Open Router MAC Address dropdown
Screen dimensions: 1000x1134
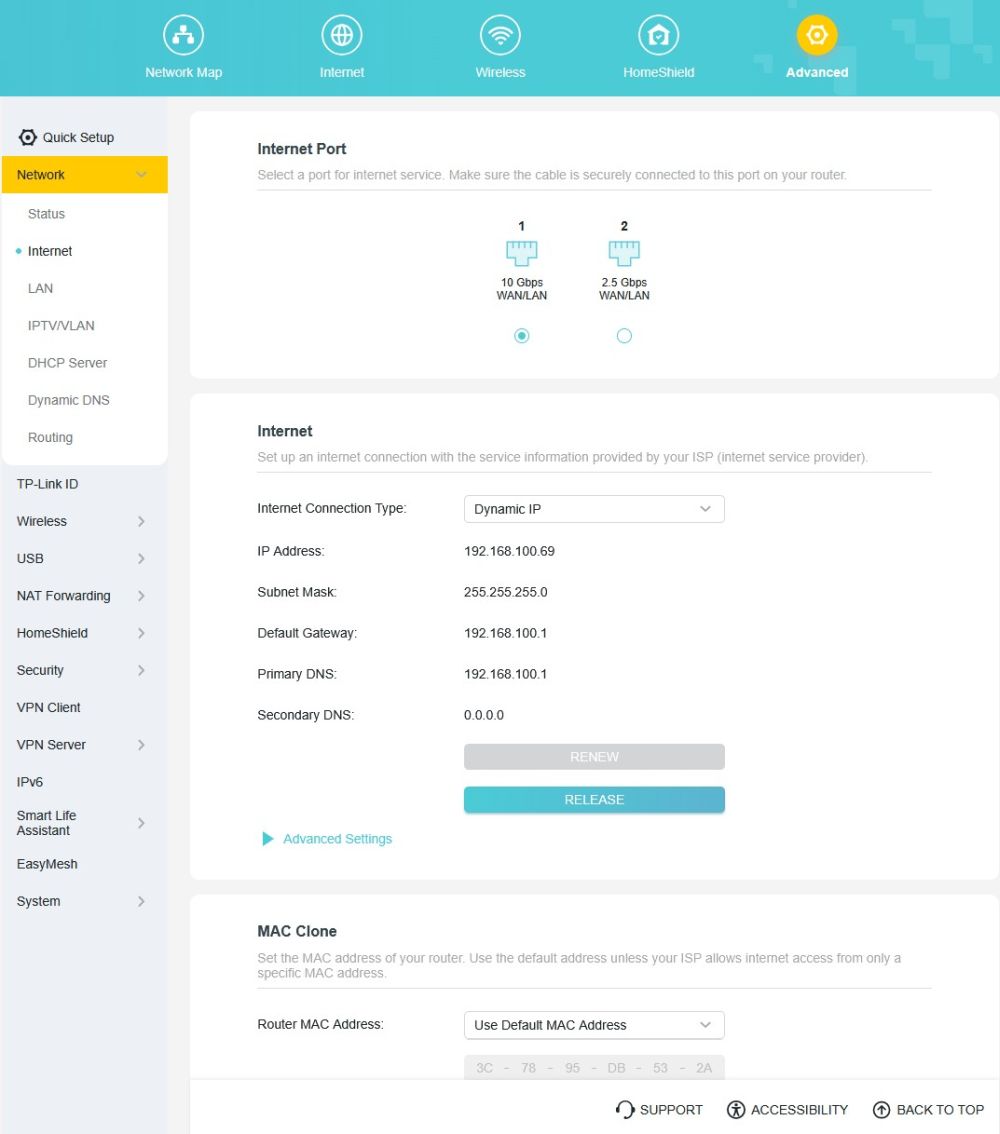click(594, 1025)
